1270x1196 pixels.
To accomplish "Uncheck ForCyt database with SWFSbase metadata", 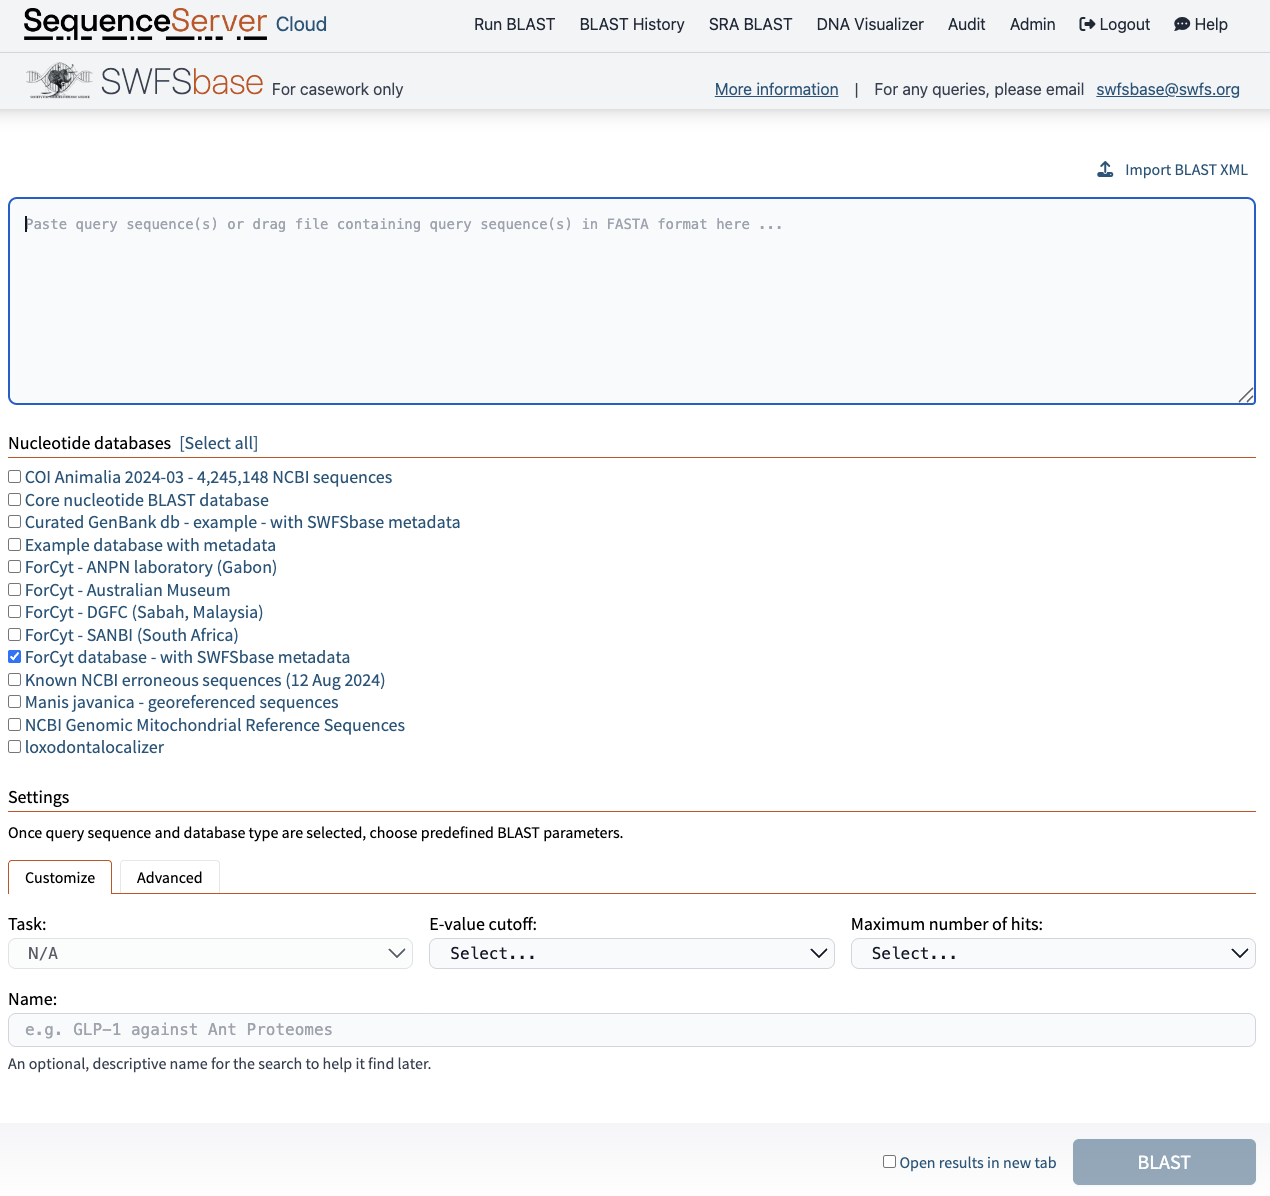I will (15, 657).
